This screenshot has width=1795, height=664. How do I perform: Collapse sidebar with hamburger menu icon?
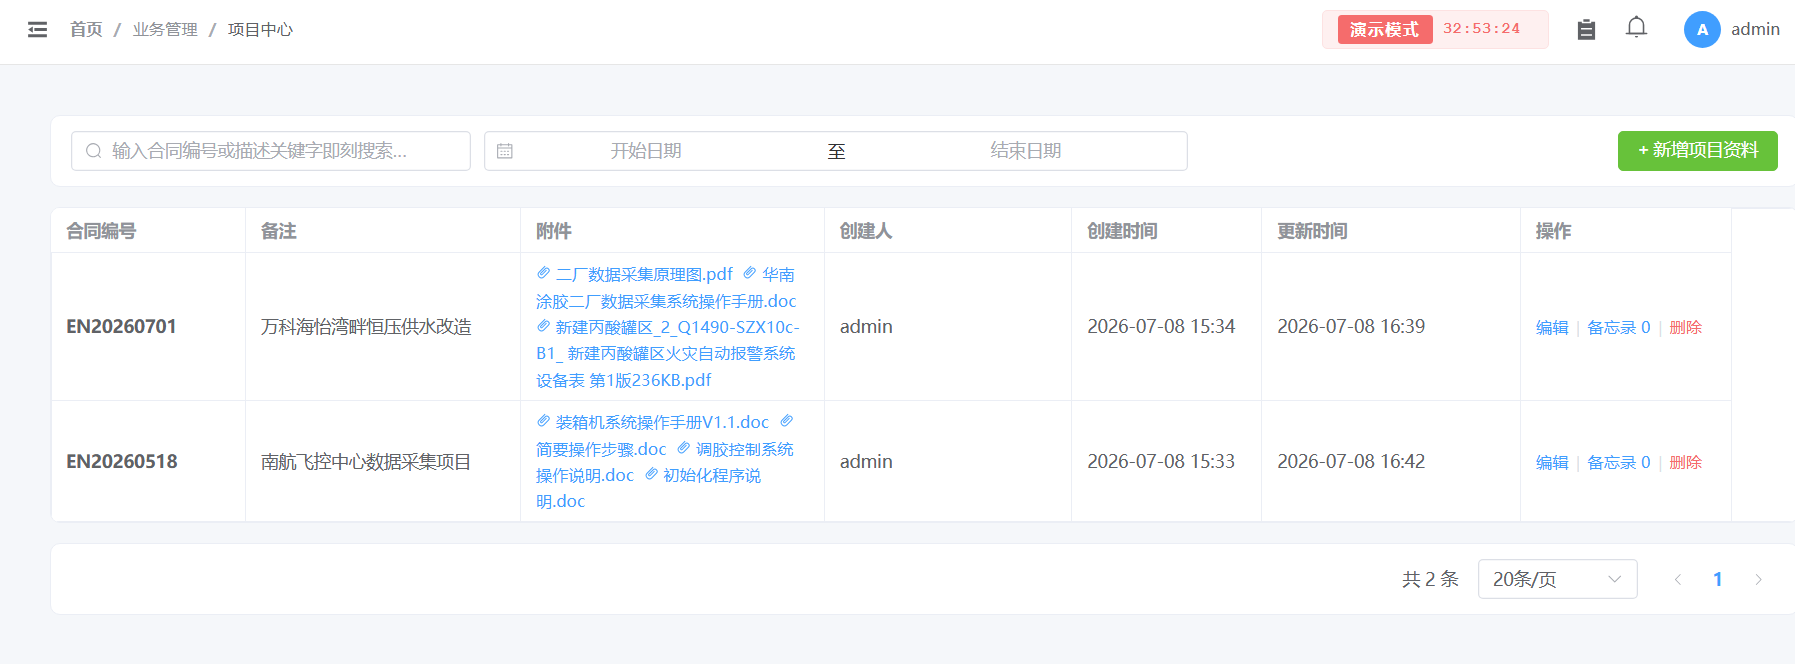37,30
